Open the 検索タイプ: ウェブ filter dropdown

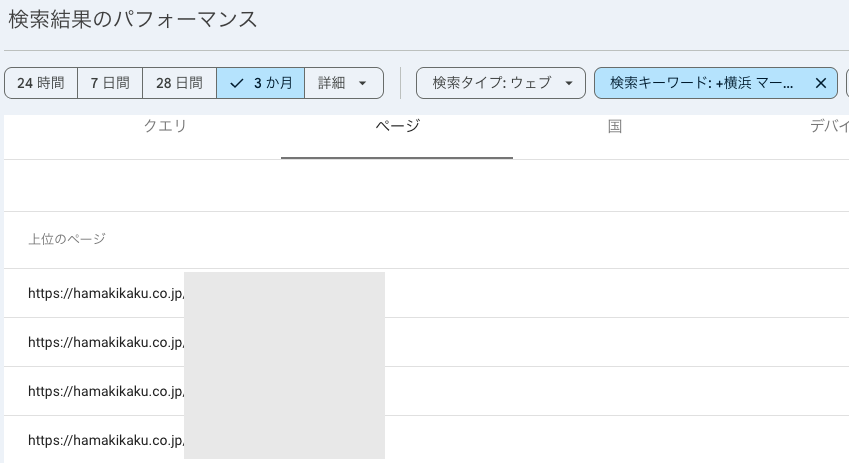tap(492, 83)
